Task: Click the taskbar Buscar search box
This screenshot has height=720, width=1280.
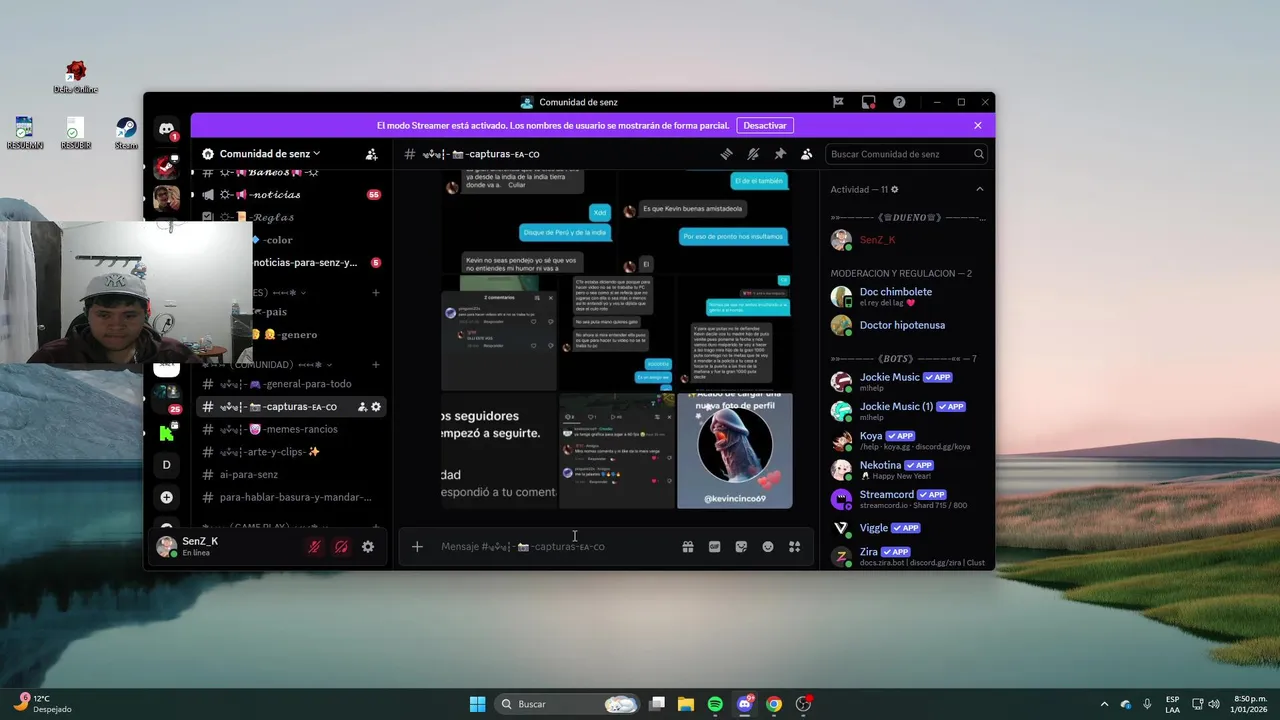Action: pos(568,704)
